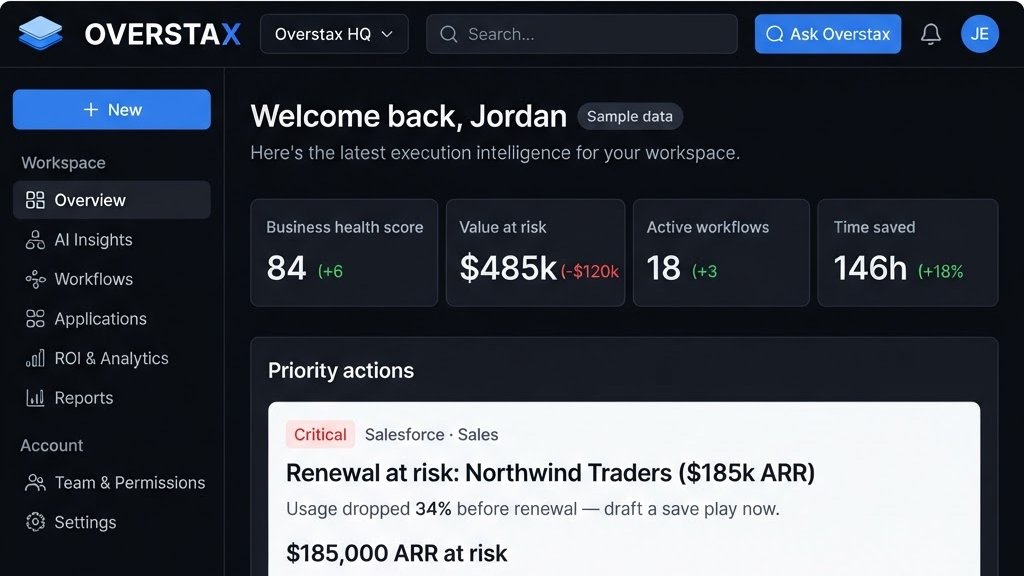1024x576 pixels.
Task: Open Ask Overstax assistant
Action: (x=827, y=34)
